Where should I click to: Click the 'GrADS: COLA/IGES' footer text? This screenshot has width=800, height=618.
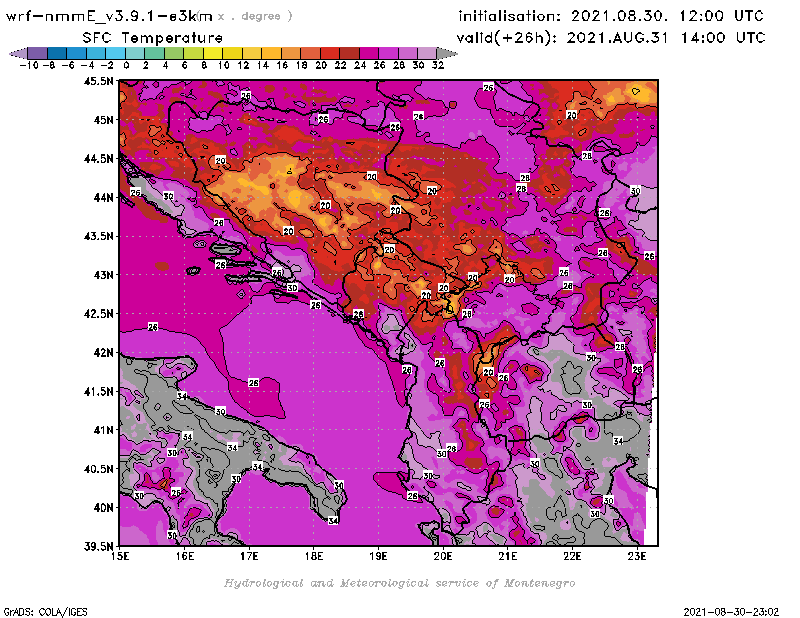(45, 612)
